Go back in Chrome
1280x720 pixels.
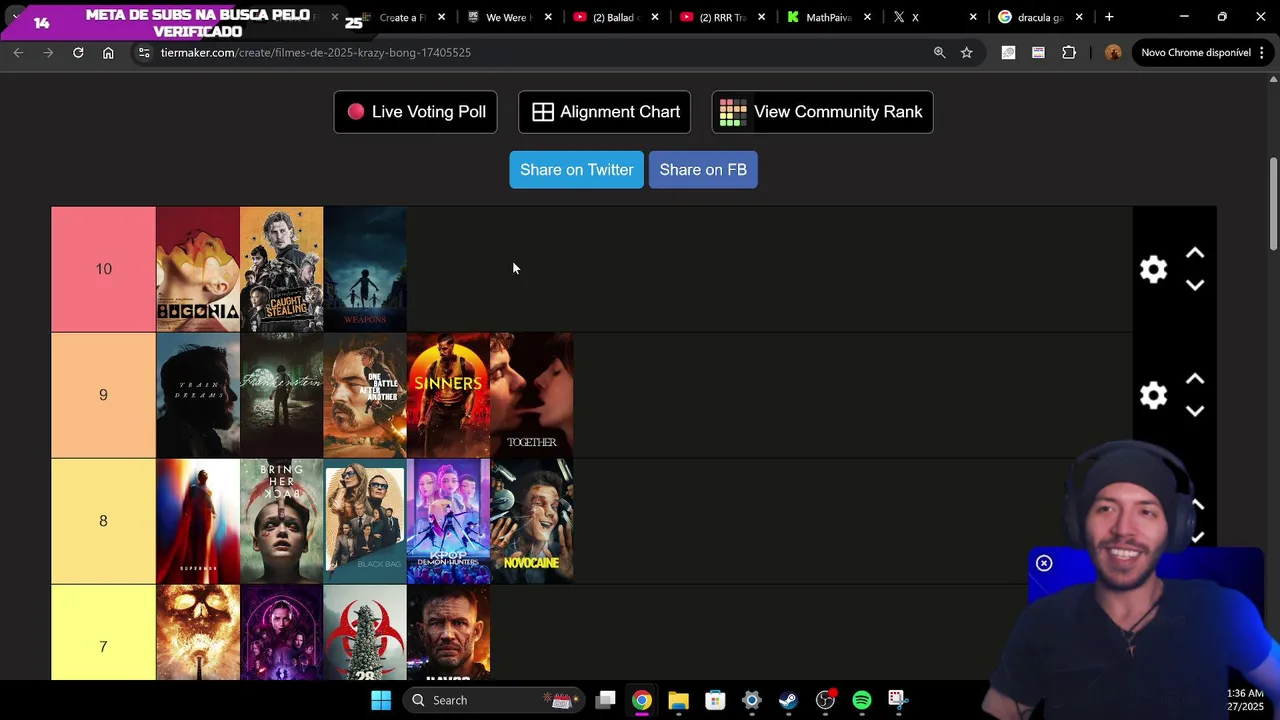click(x=18, y=52)
